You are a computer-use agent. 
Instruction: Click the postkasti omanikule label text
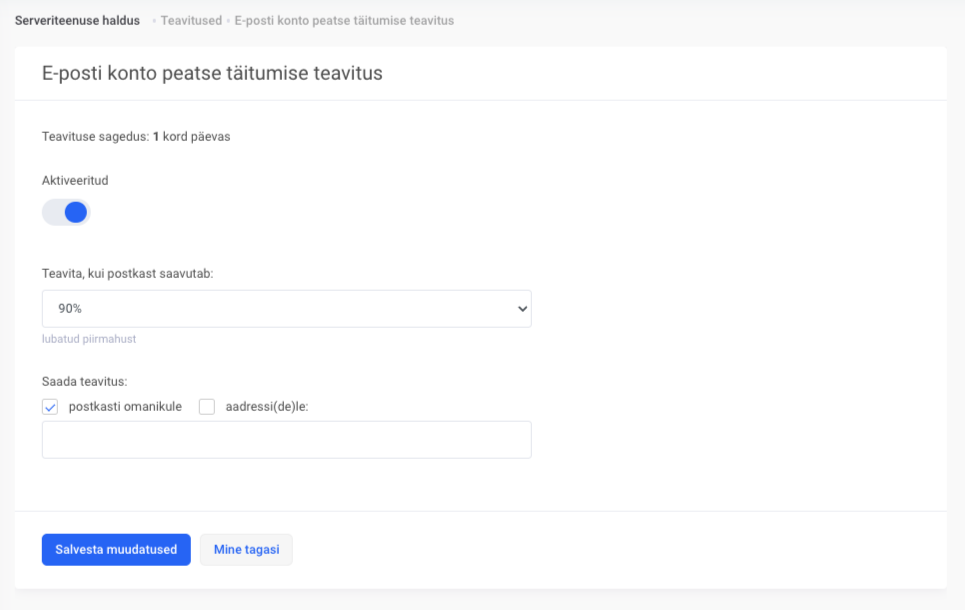click(x=125, y=407)
